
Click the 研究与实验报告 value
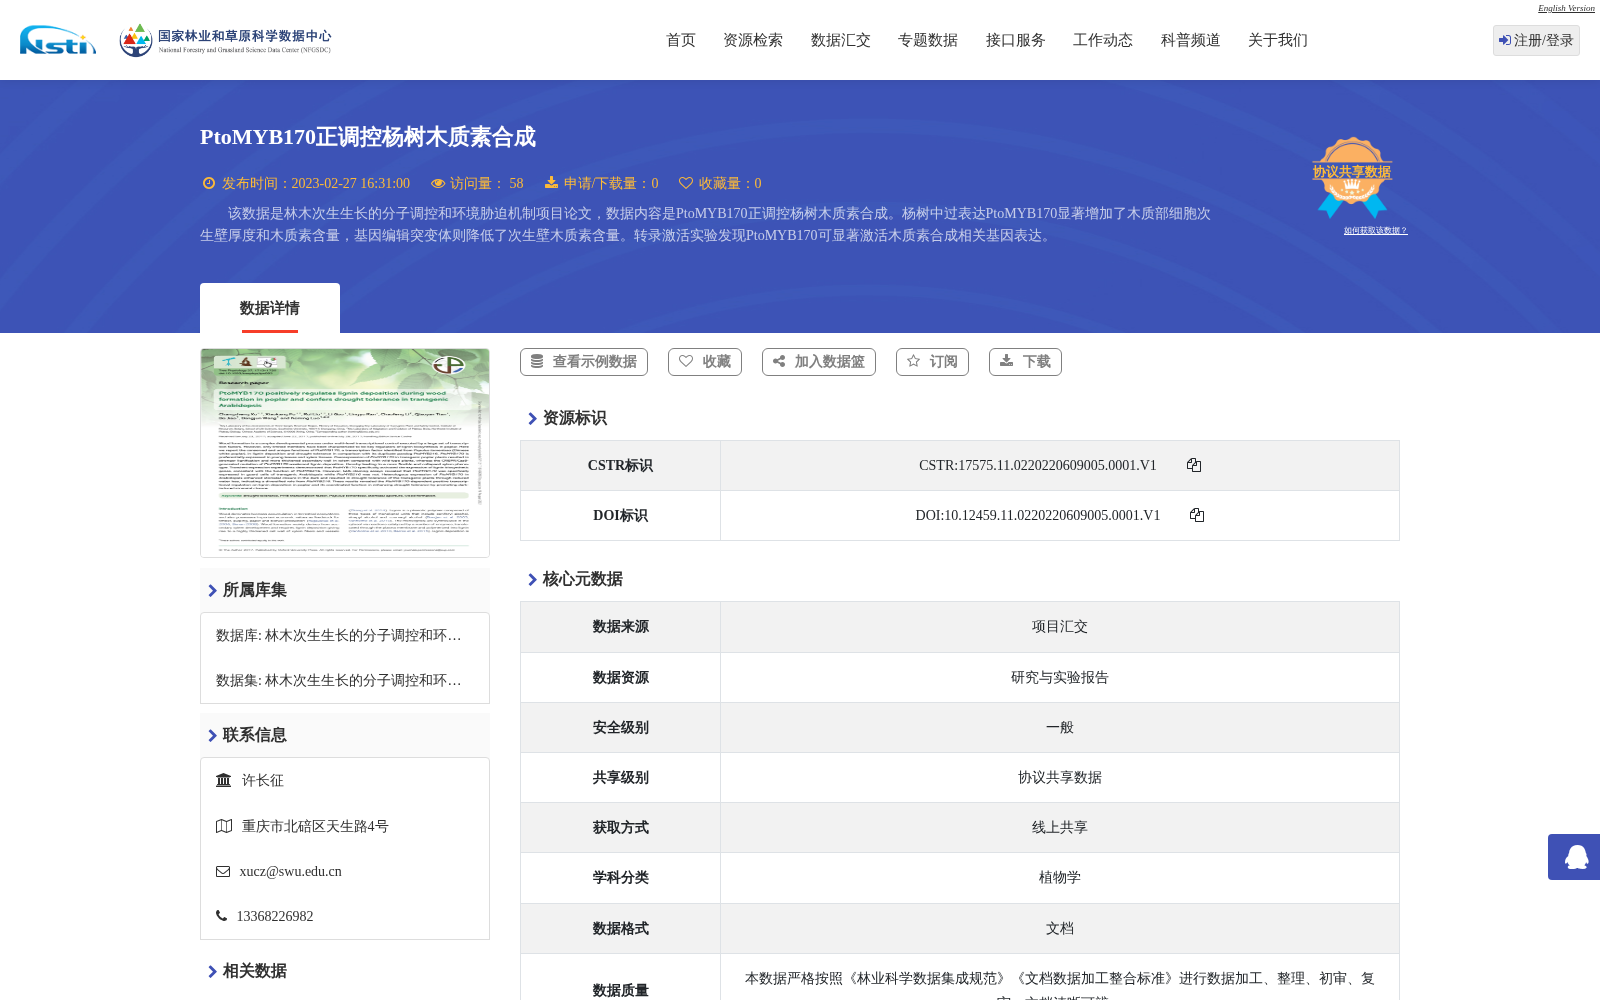tap(1060, 677)
